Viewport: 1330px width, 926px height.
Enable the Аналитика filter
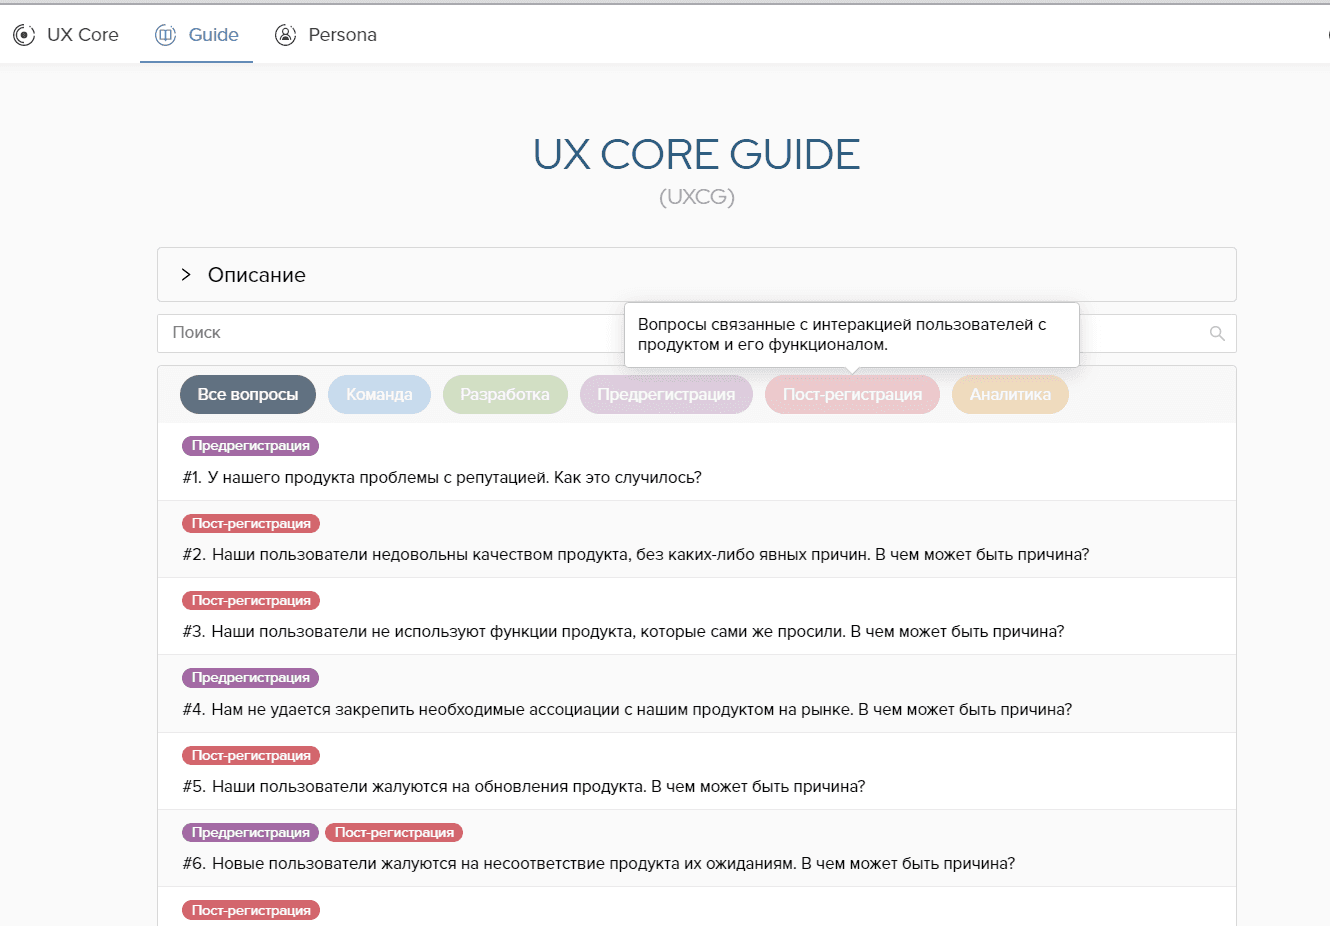pyautogui.click(x=1010, y=394)
